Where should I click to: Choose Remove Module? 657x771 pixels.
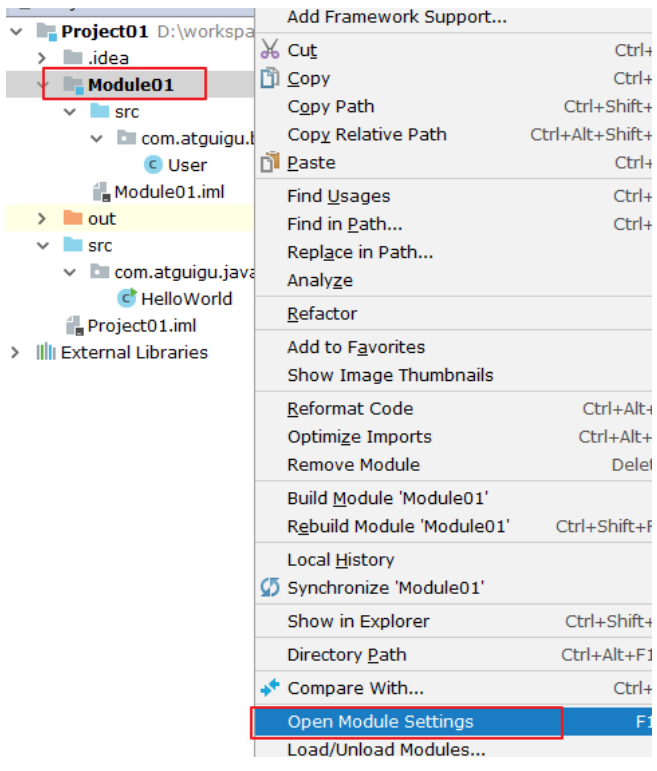tap(453, 464)
